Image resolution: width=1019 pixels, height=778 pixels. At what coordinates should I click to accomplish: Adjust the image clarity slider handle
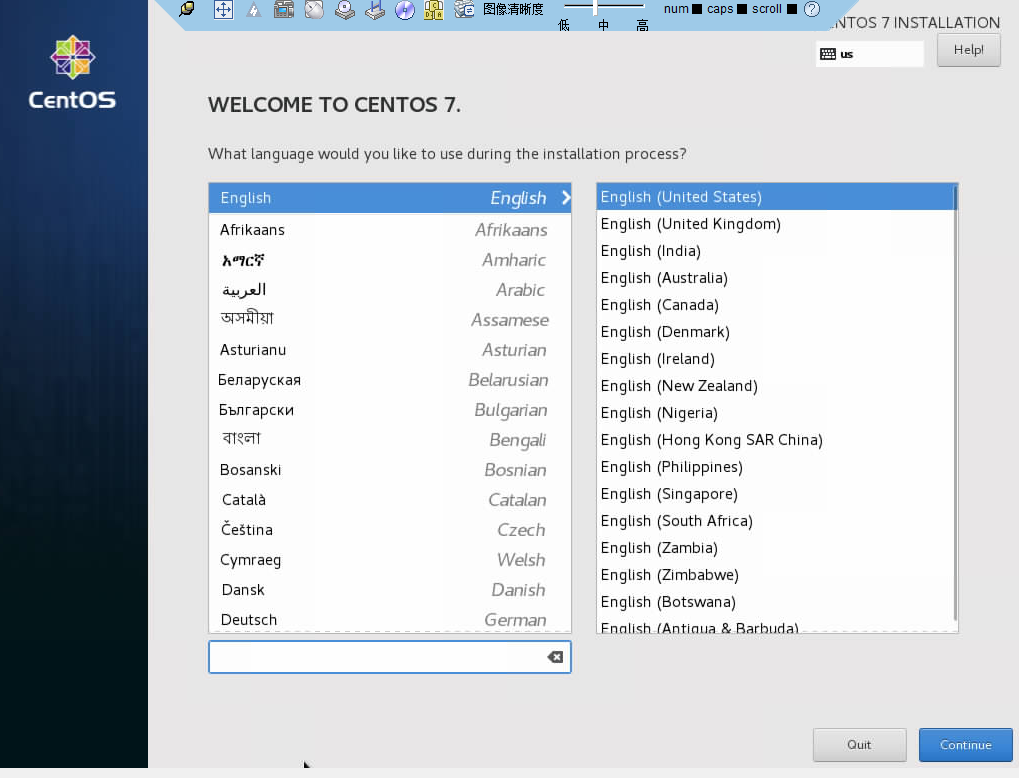tap(595, 7)
